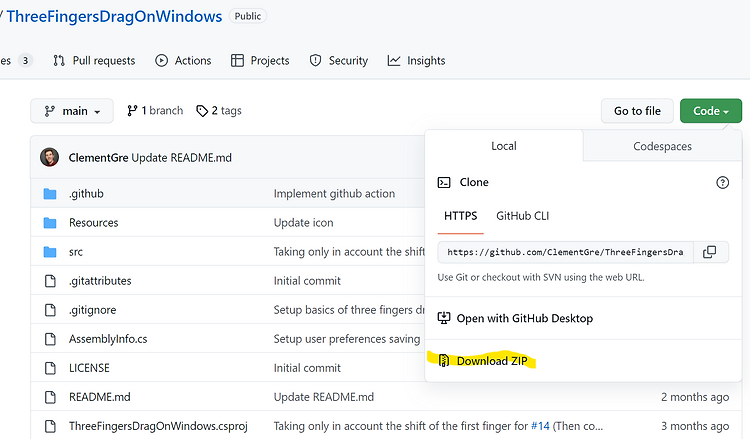Open the LICENSE file

coord(89,368)
